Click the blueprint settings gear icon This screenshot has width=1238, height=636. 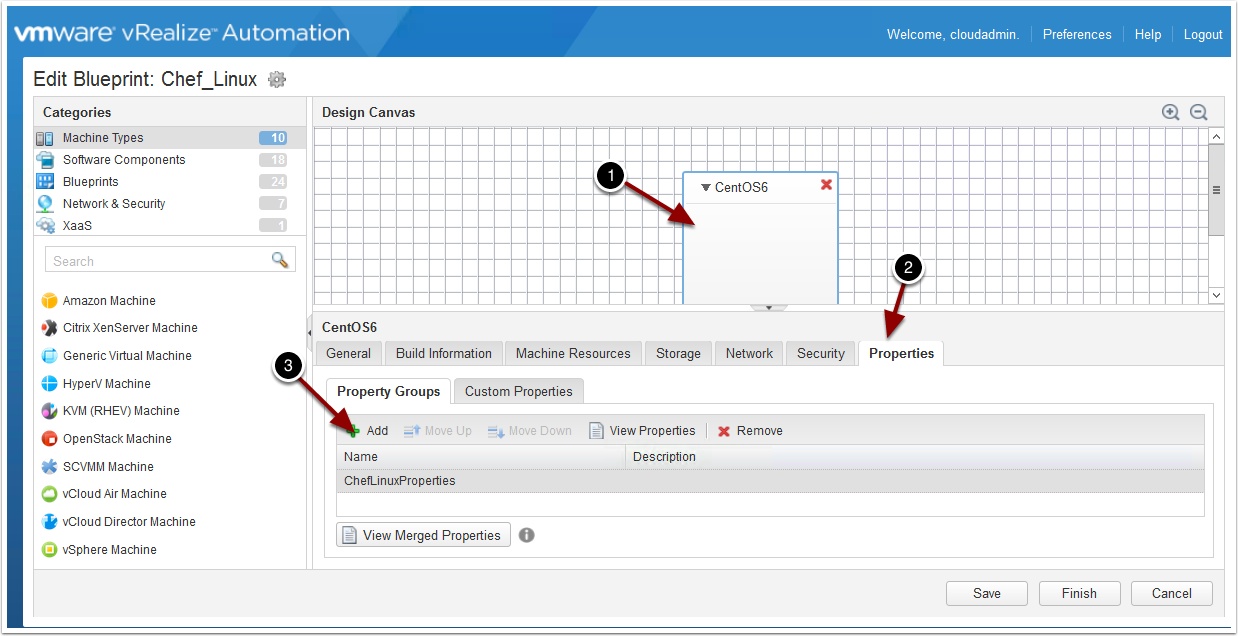277,79
